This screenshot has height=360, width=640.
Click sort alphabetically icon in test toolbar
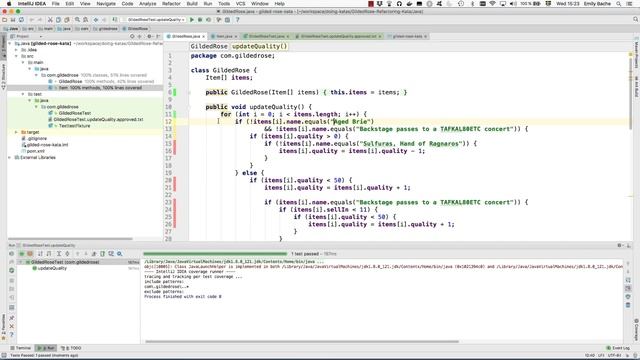click(x=40, y=254)
